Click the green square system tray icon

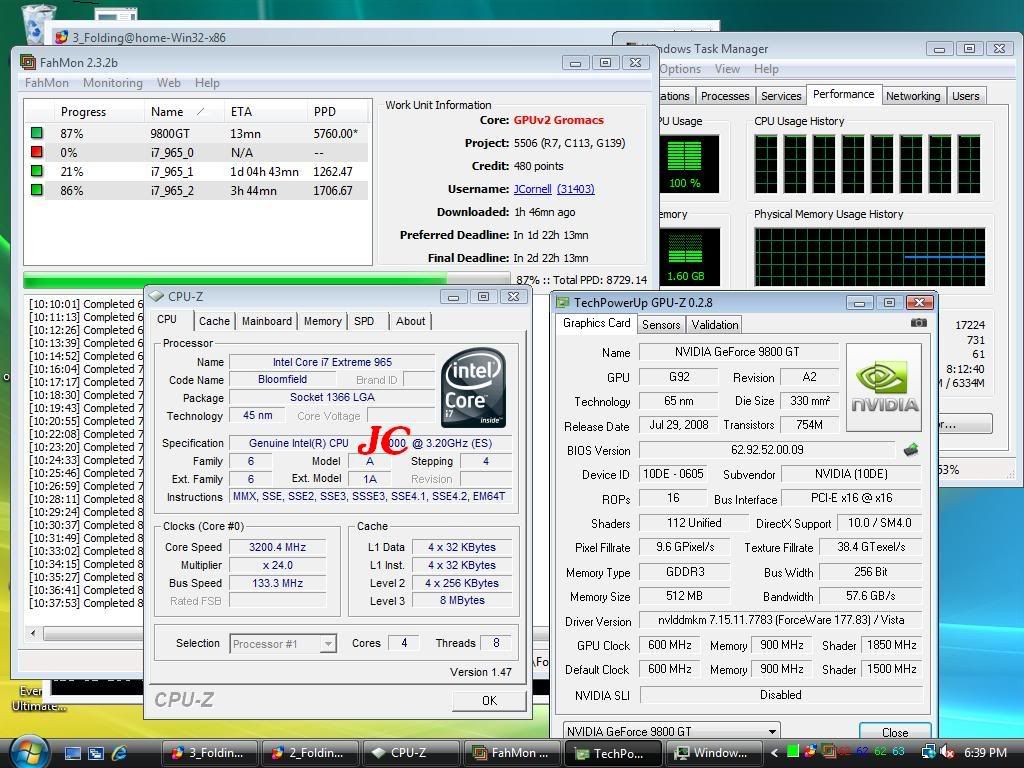tap(793, 752)
